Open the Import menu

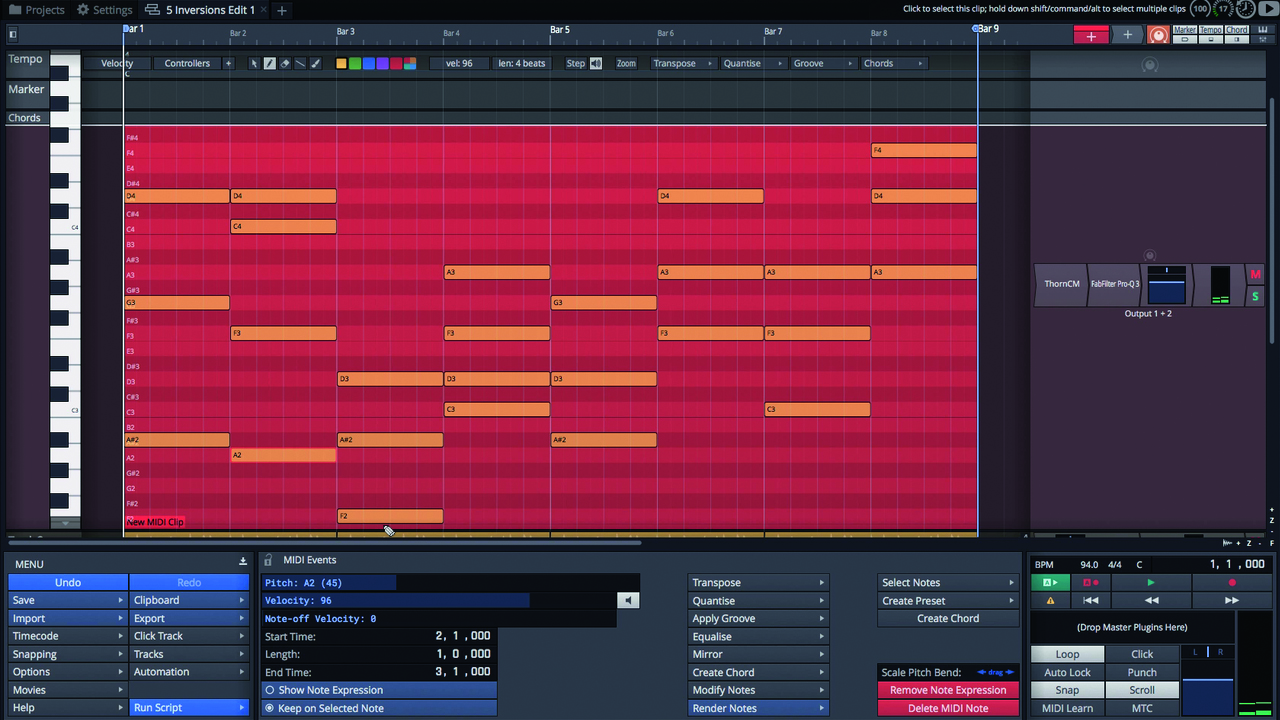68,618
